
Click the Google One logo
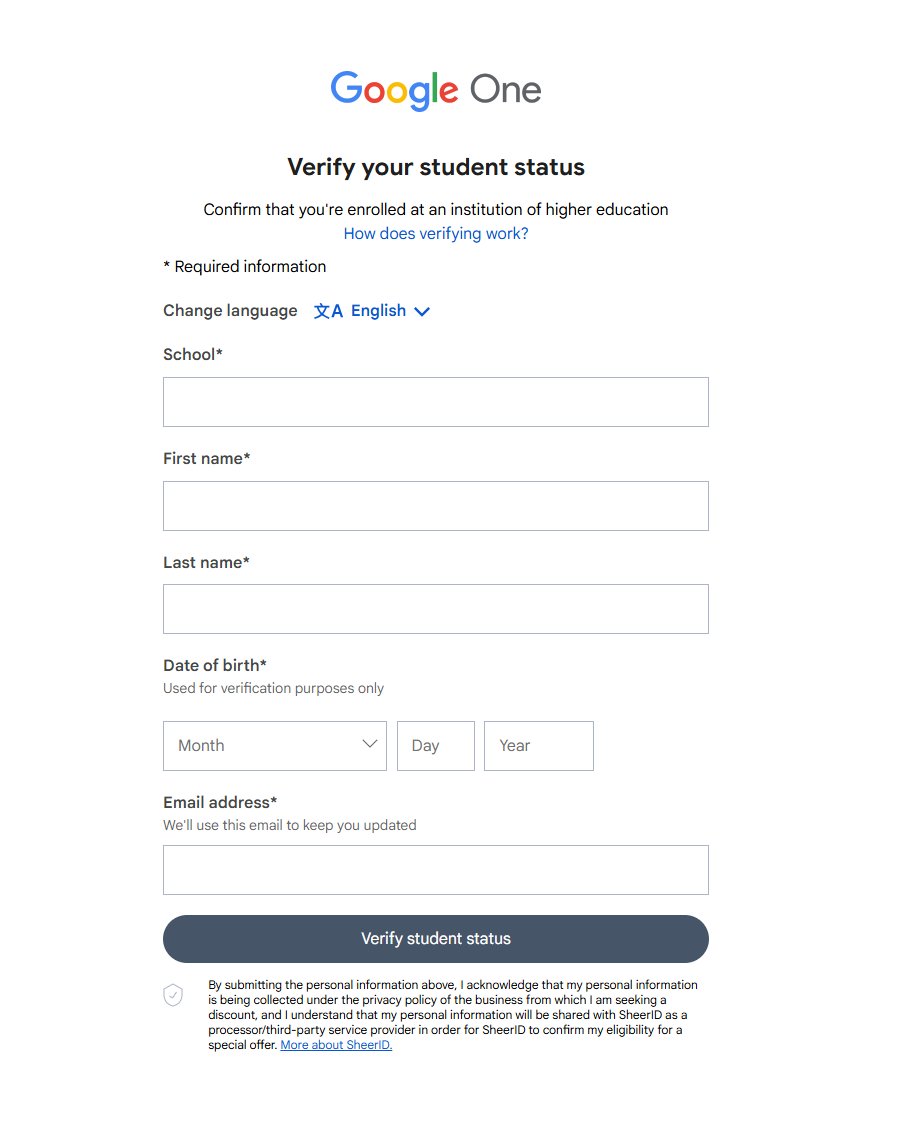436,90
